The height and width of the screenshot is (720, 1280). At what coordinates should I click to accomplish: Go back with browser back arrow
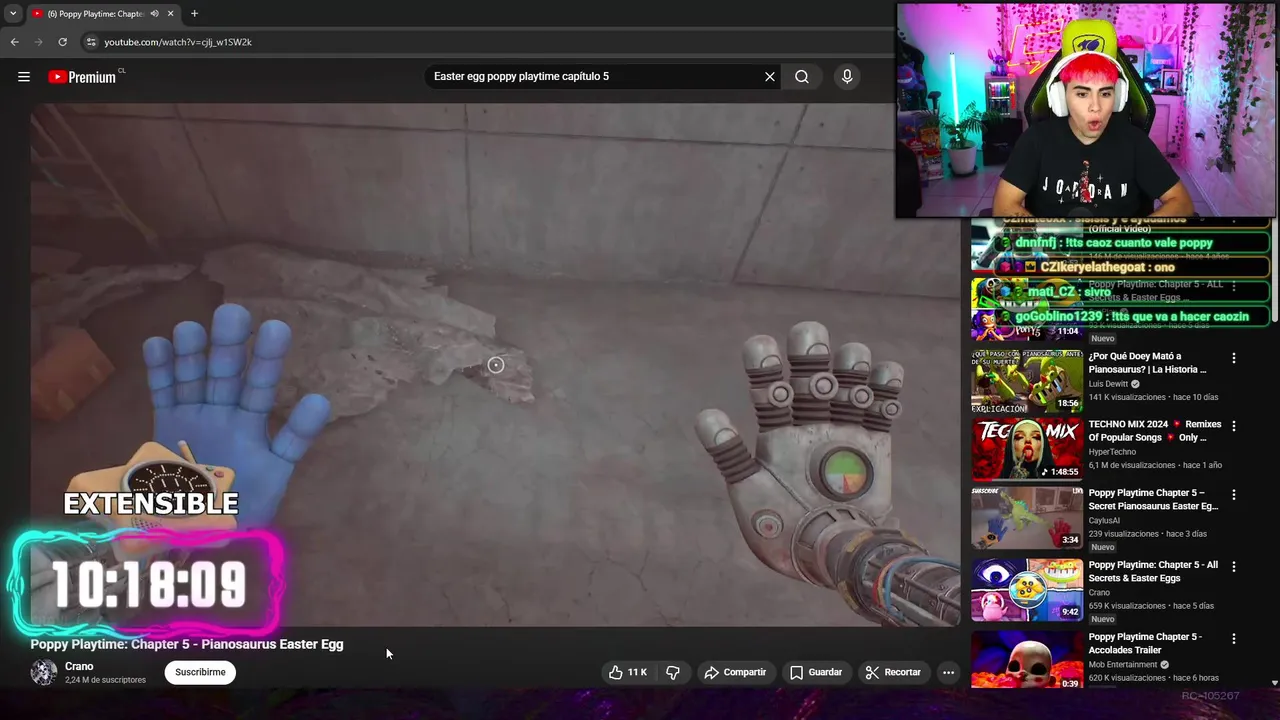[x=15, y=42]
